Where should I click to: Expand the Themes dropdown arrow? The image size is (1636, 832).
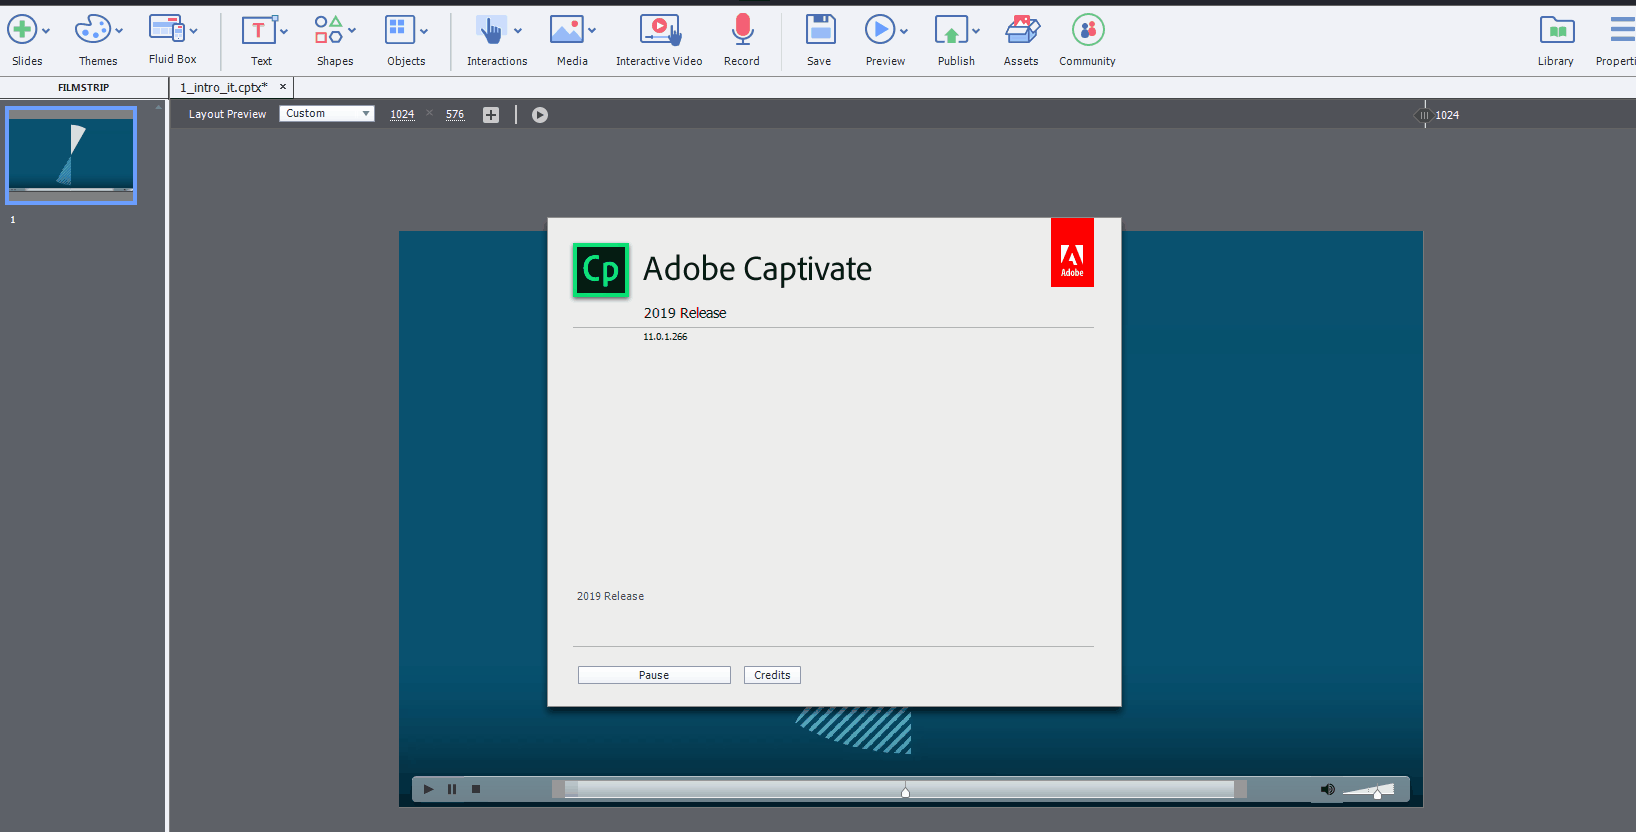[x=119, y=31]
